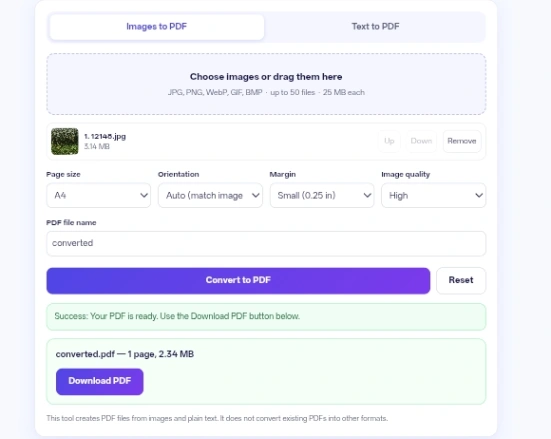Download the converted PDF file
Viewport: 551px width, 439px height.
tap(99, 381)
